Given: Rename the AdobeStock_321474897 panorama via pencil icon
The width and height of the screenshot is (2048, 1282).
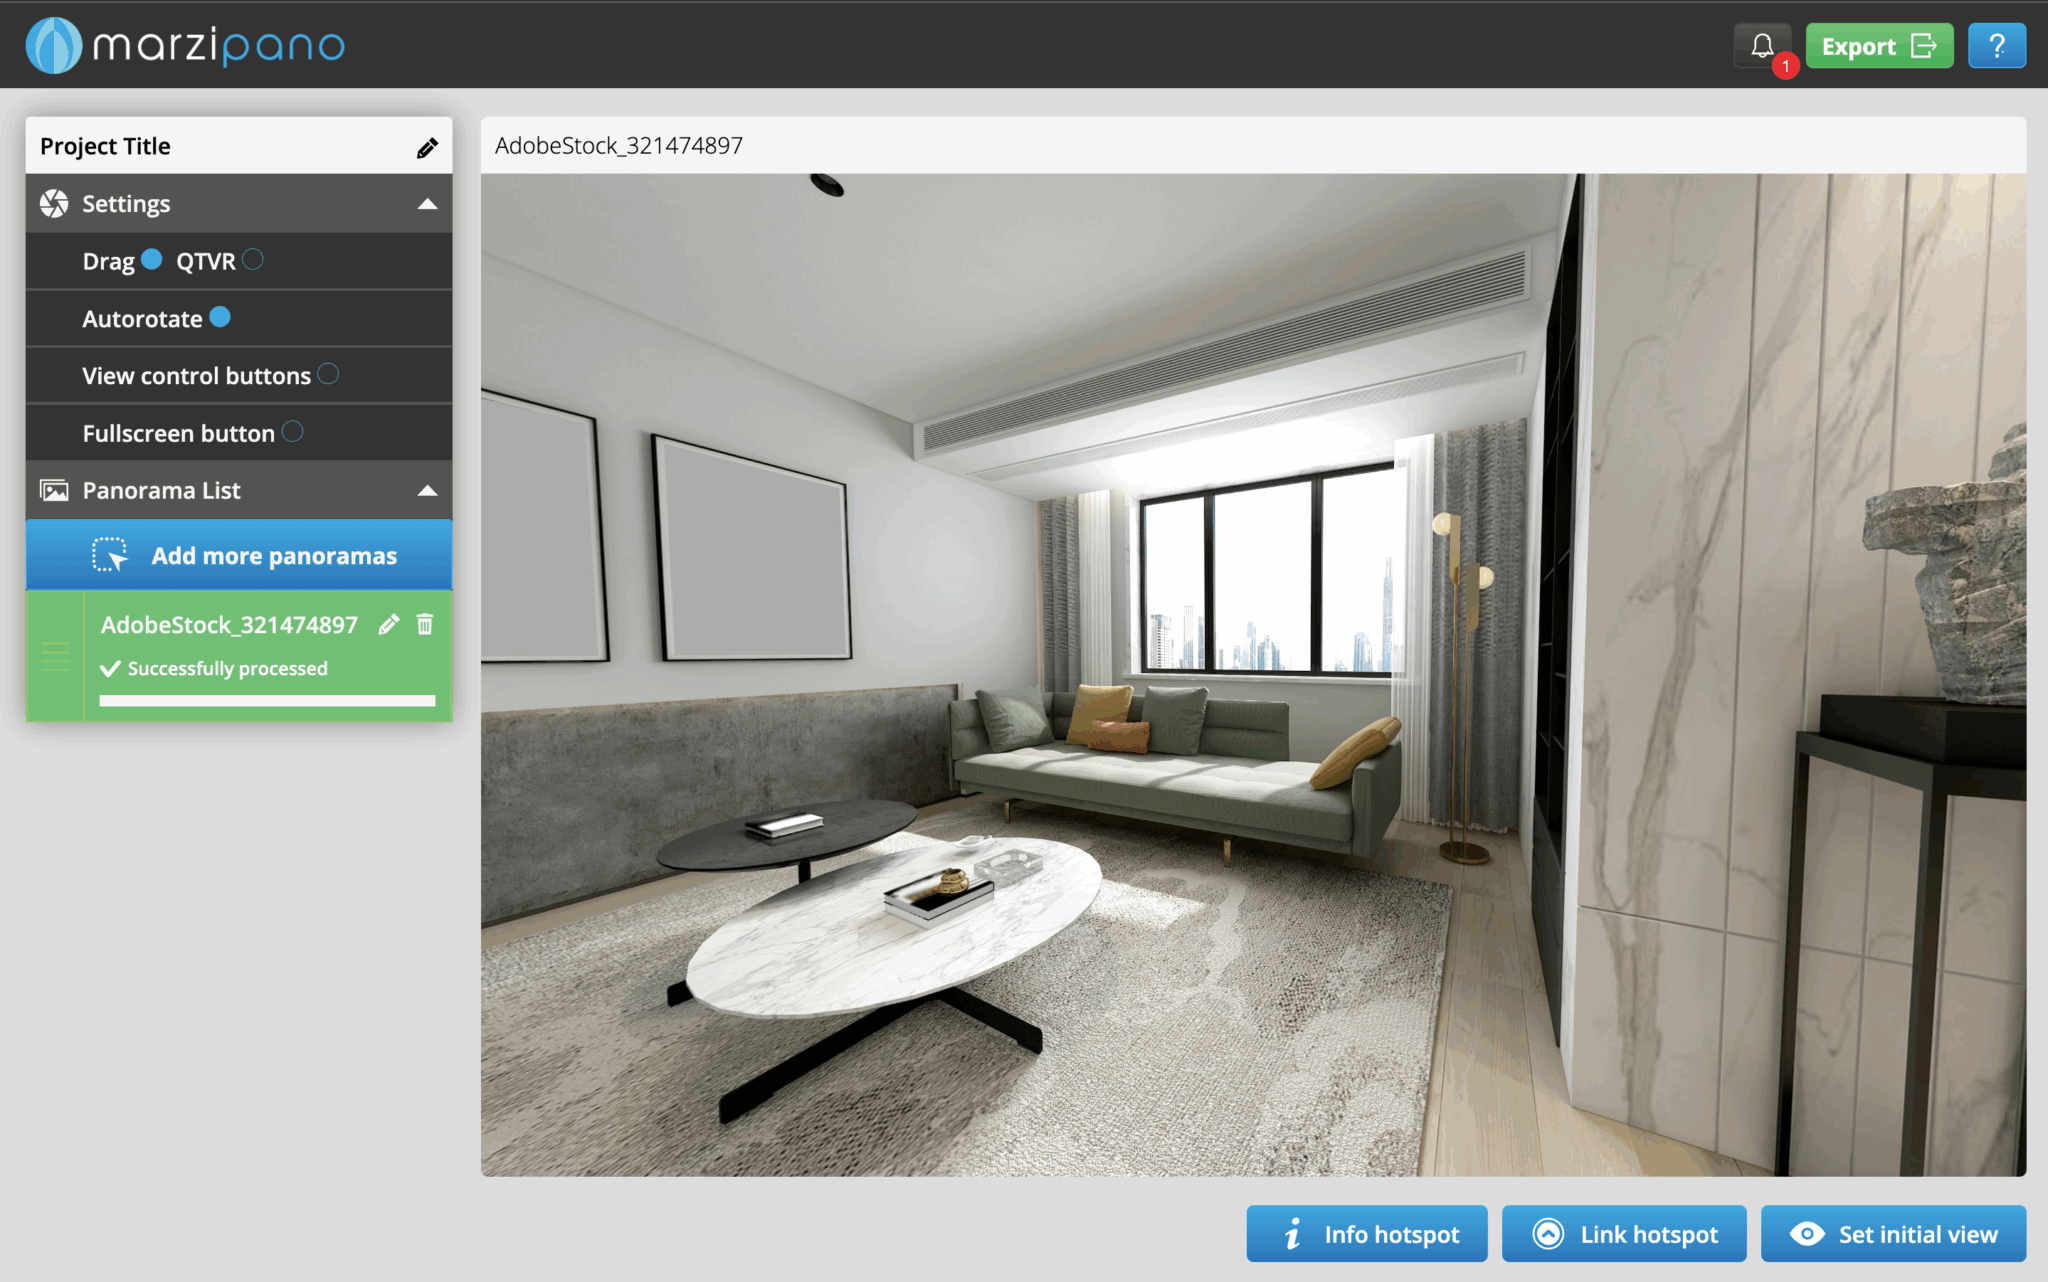Looking at the screenshot, I should pos(390,624).
